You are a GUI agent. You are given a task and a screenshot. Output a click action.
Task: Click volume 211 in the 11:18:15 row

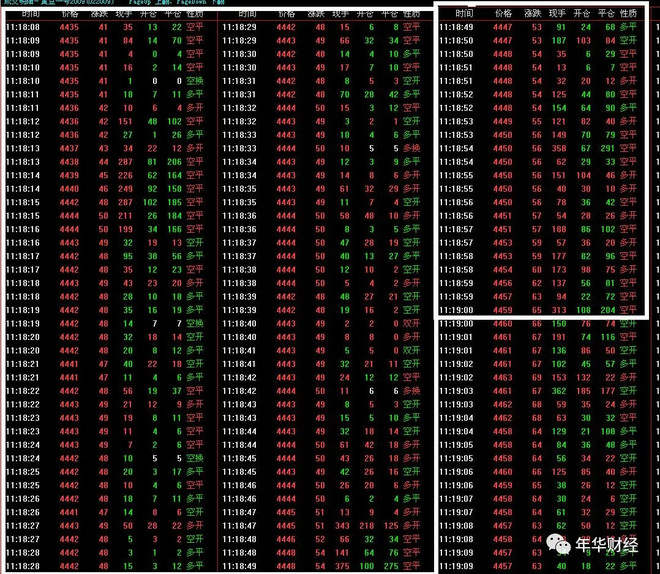[x=125, y=216]
